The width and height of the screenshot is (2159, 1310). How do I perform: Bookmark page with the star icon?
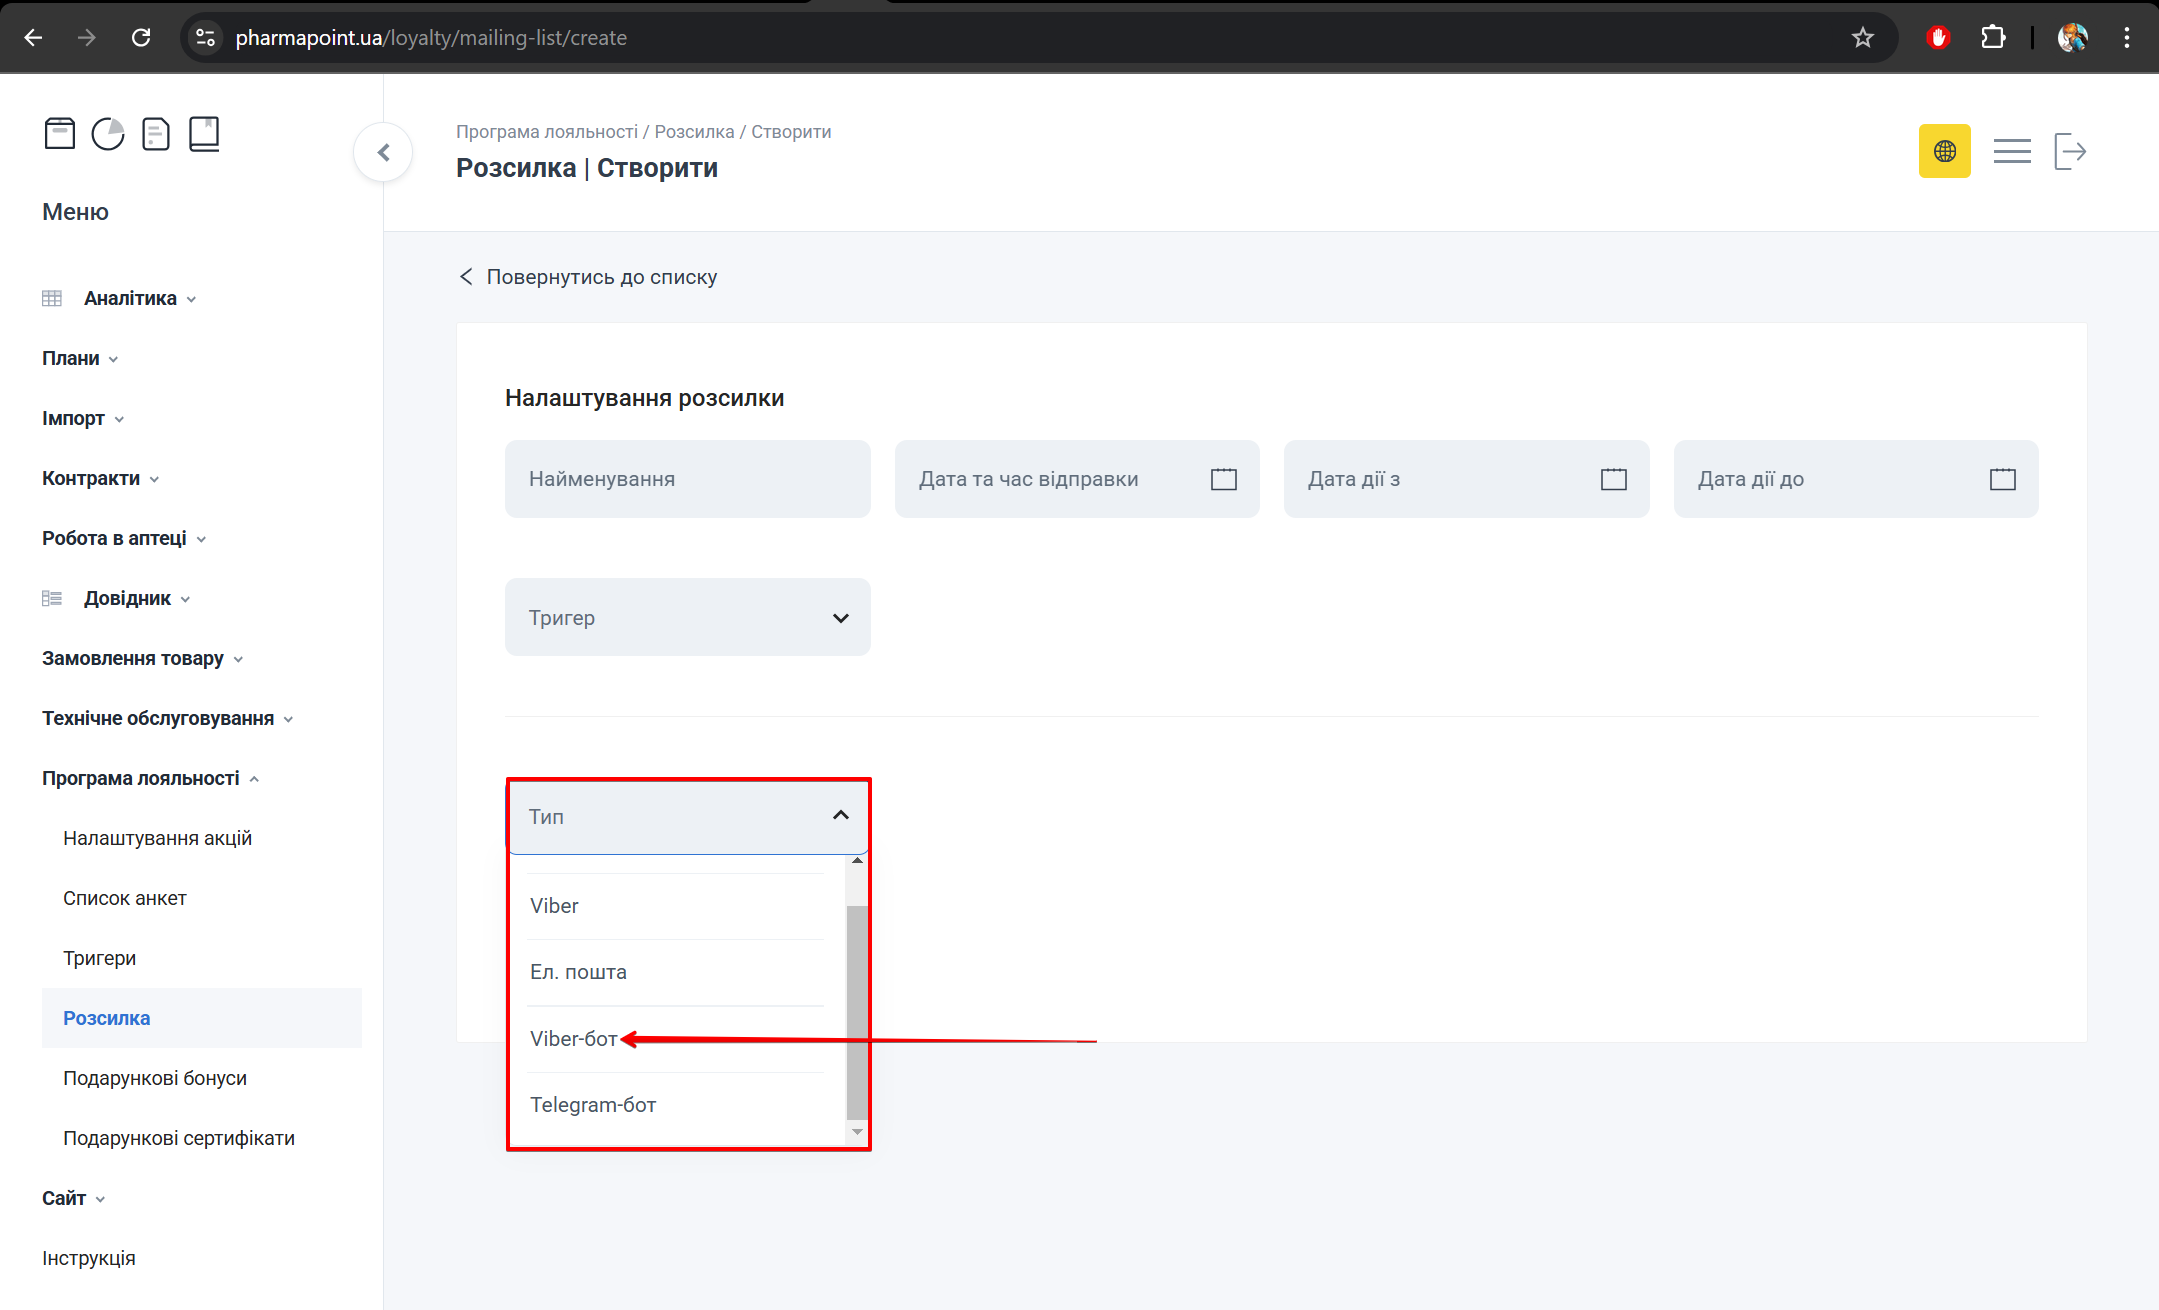(1862, 38)
